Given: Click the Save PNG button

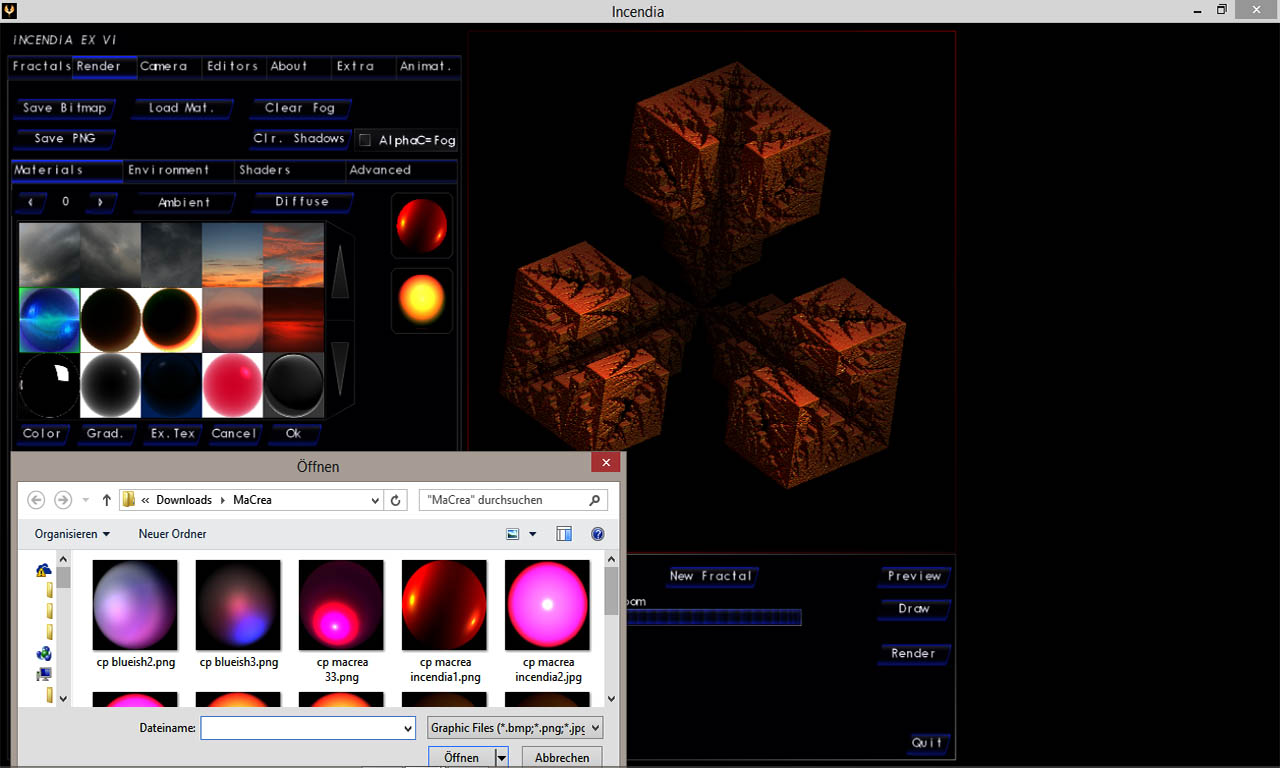Looking at the screenshot, I should click(65, 139).
